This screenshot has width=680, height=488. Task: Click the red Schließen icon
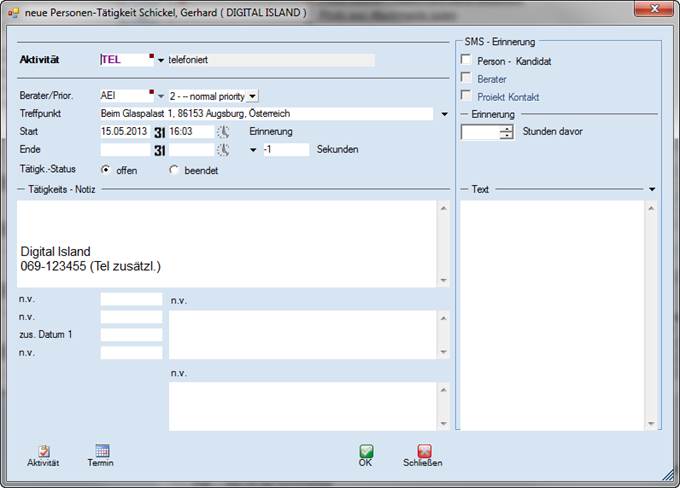[x=423, y=452]
